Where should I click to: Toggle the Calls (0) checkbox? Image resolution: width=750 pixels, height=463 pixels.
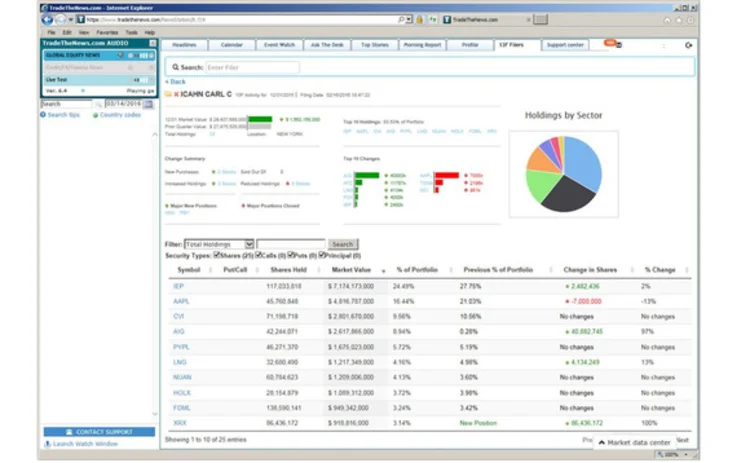click(x=259, y=255)
